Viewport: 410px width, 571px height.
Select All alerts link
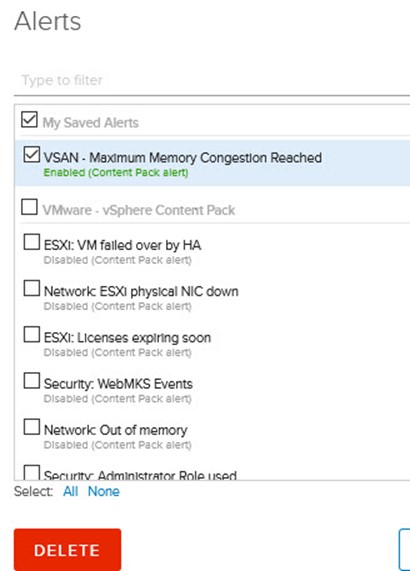[x=70, y=491]
